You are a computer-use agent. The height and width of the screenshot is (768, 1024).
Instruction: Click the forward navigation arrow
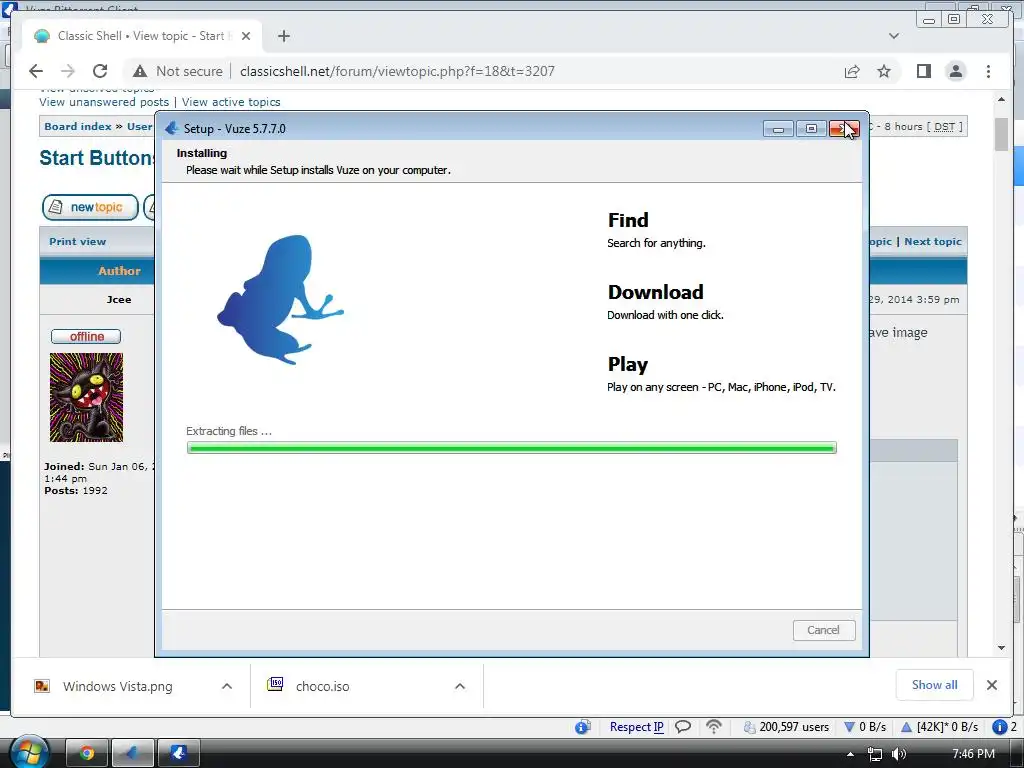point(68,71)
